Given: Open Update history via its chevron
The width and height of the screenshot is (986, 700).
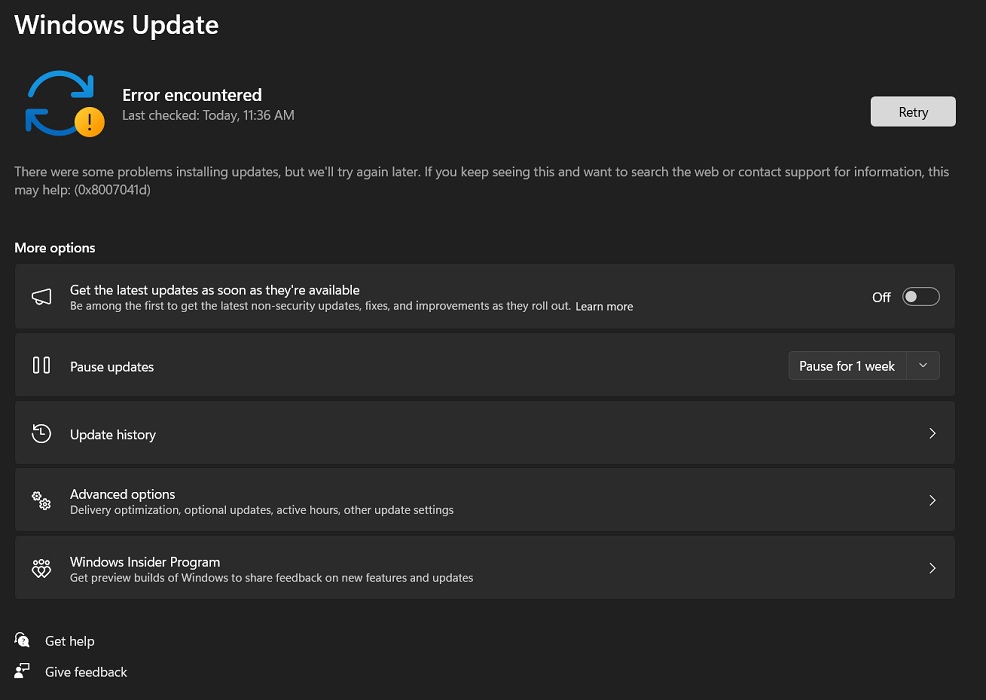Looking at the screenshot, I should (932, 433).
